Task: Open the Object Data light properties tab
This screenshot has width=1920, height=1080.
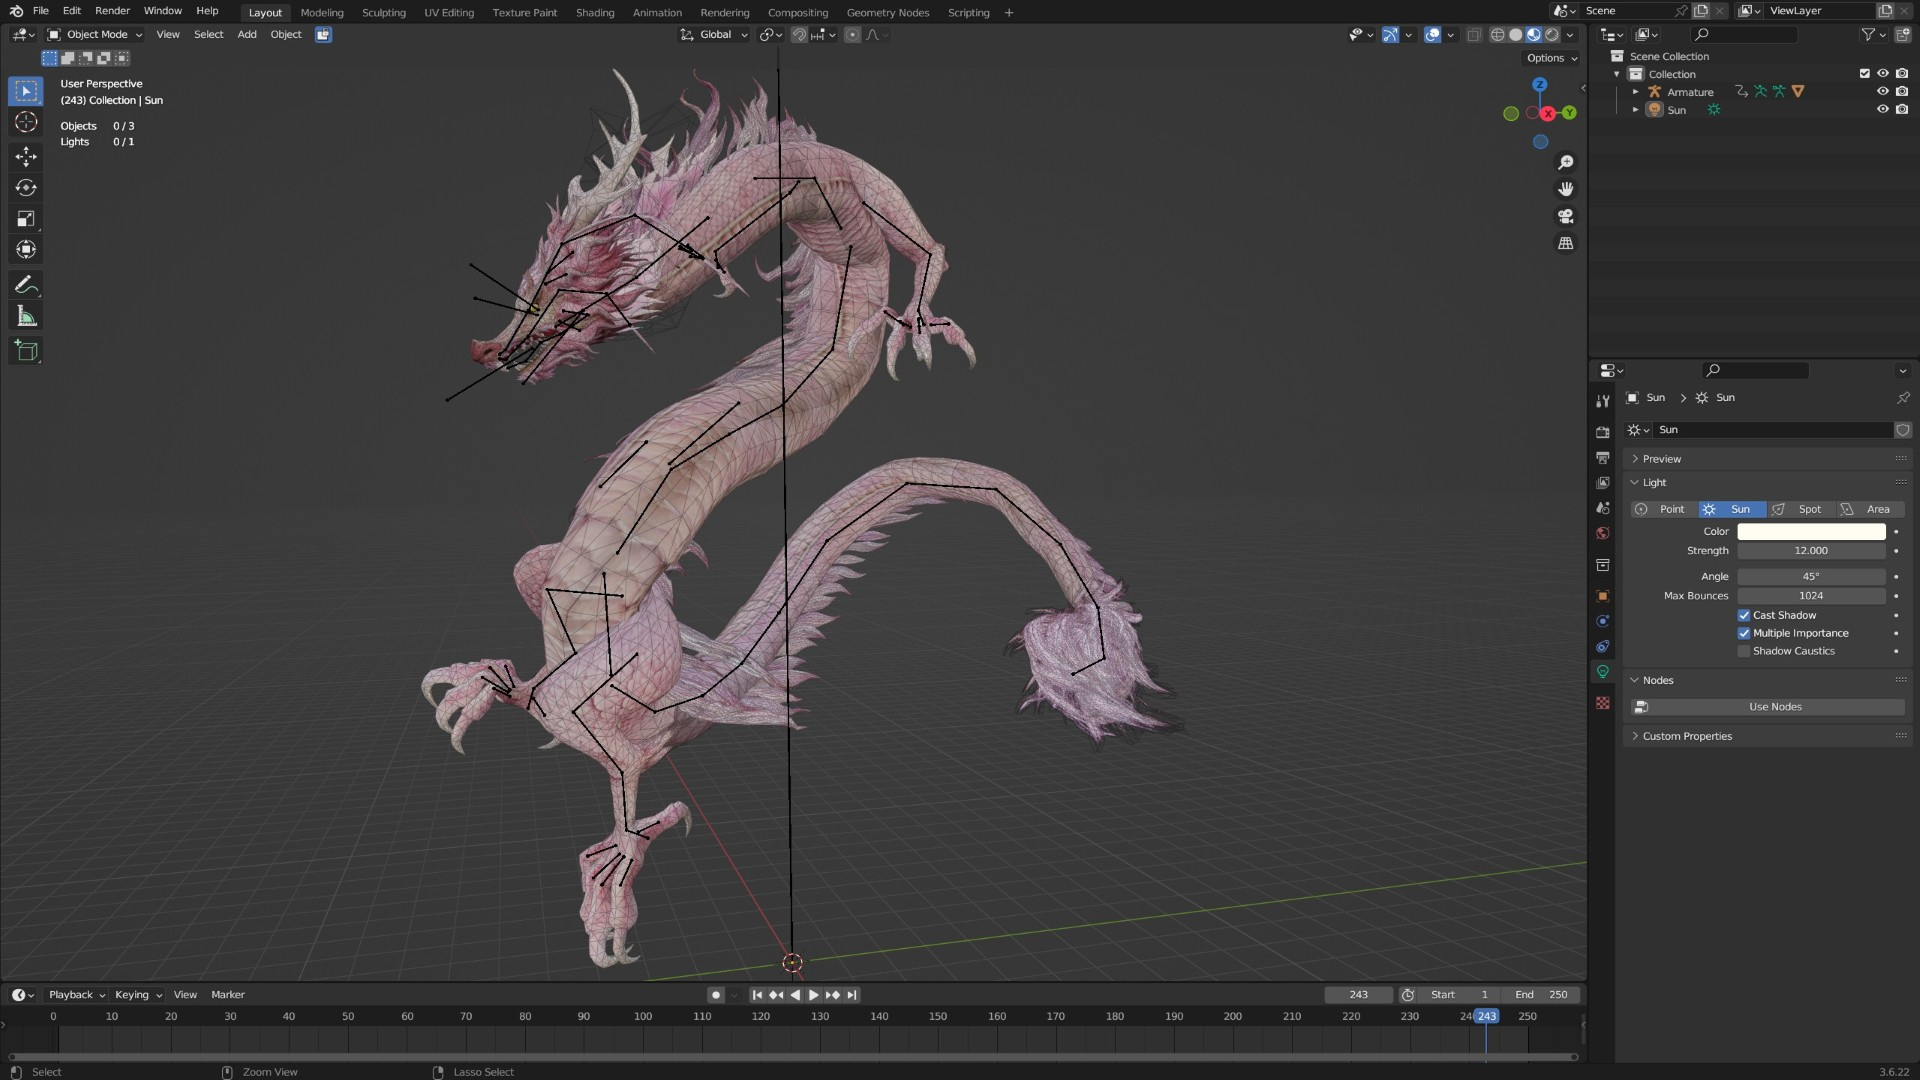Action: pyautogui.click(x=1603, y=672)
